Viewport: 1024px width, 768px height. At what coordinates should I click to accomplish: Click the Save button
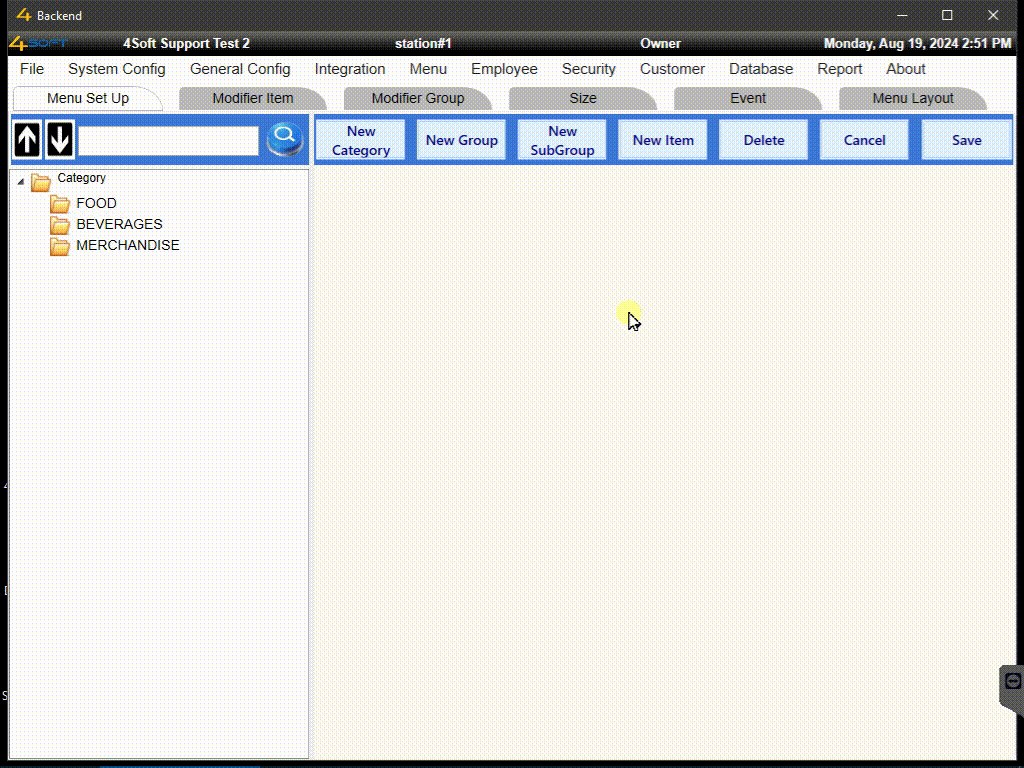[967, 140]
